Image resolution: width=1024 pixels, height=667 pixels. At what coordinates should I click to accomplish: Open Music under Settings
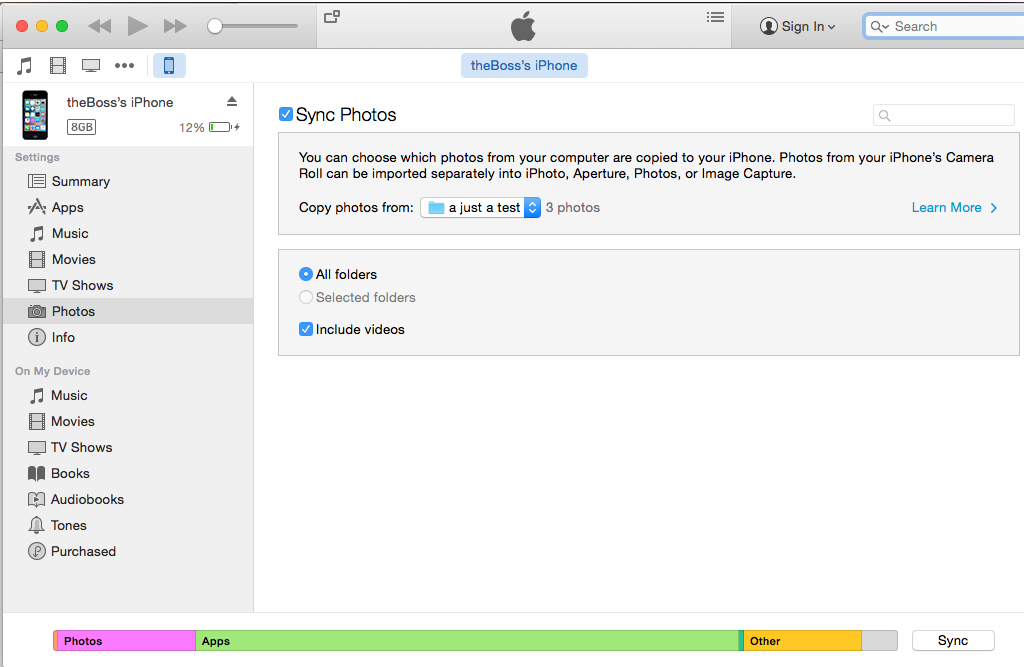(128, 233)
